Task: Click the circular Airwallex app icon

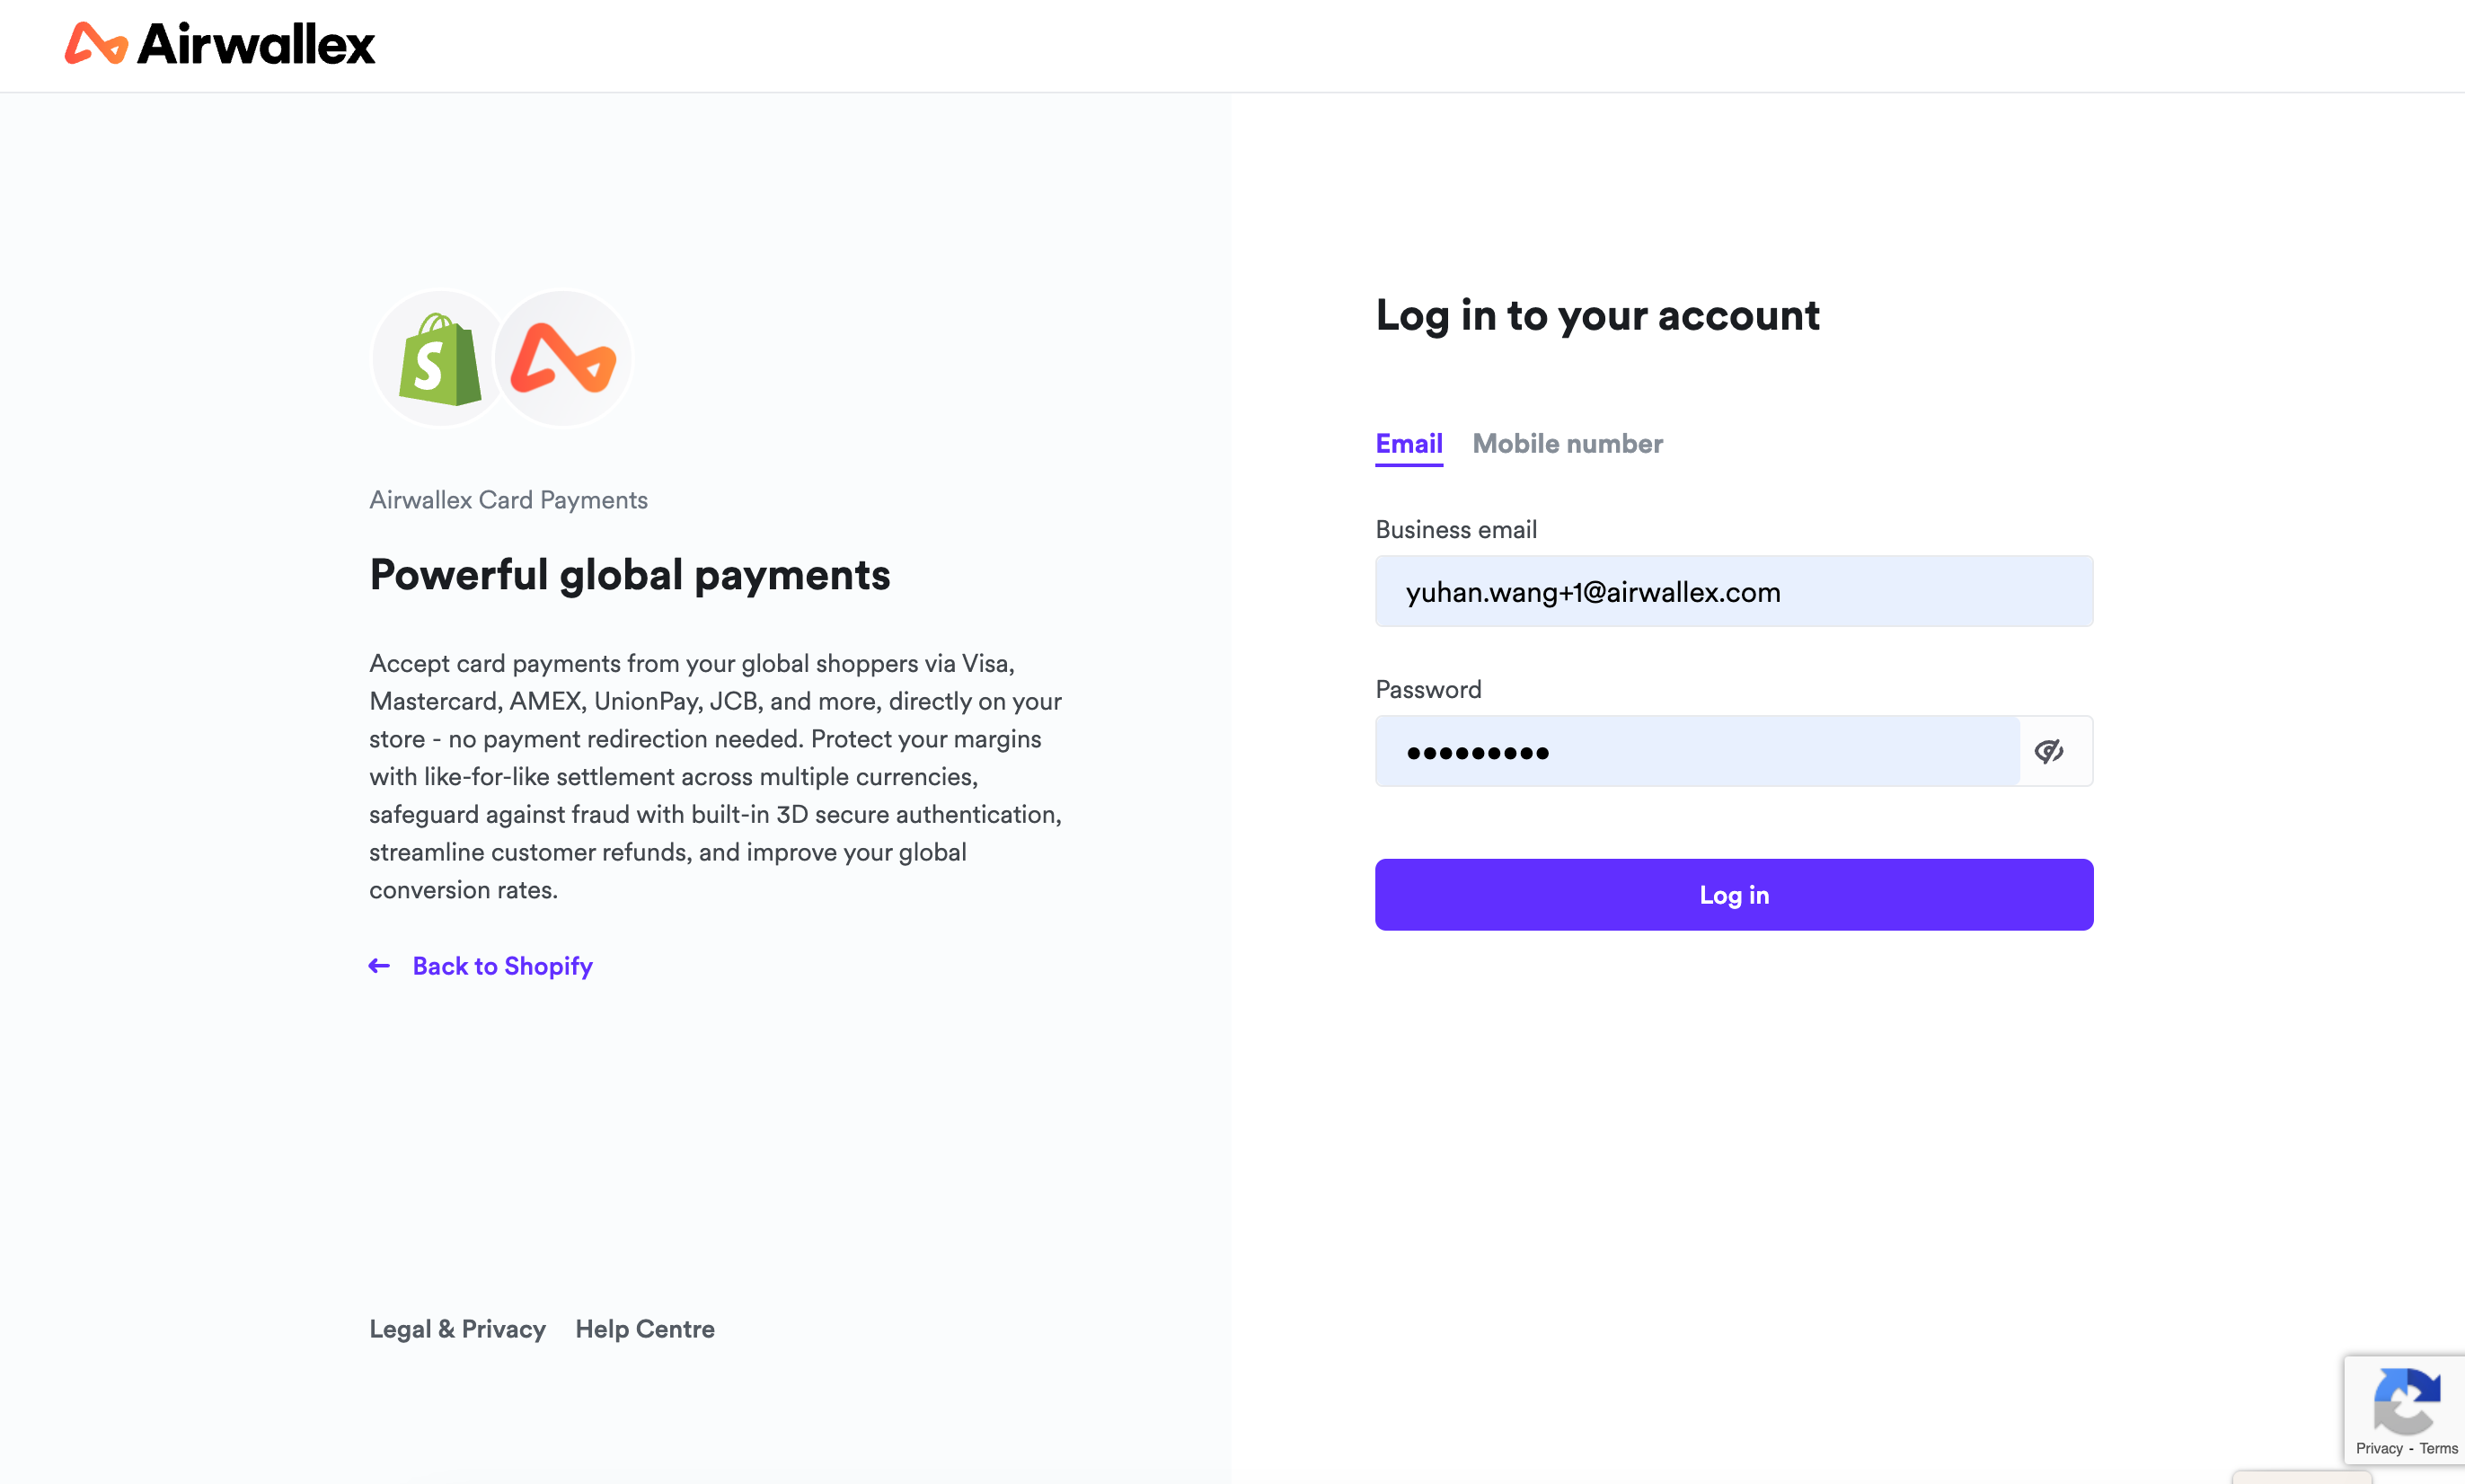Action: click(x=563, y=357)
